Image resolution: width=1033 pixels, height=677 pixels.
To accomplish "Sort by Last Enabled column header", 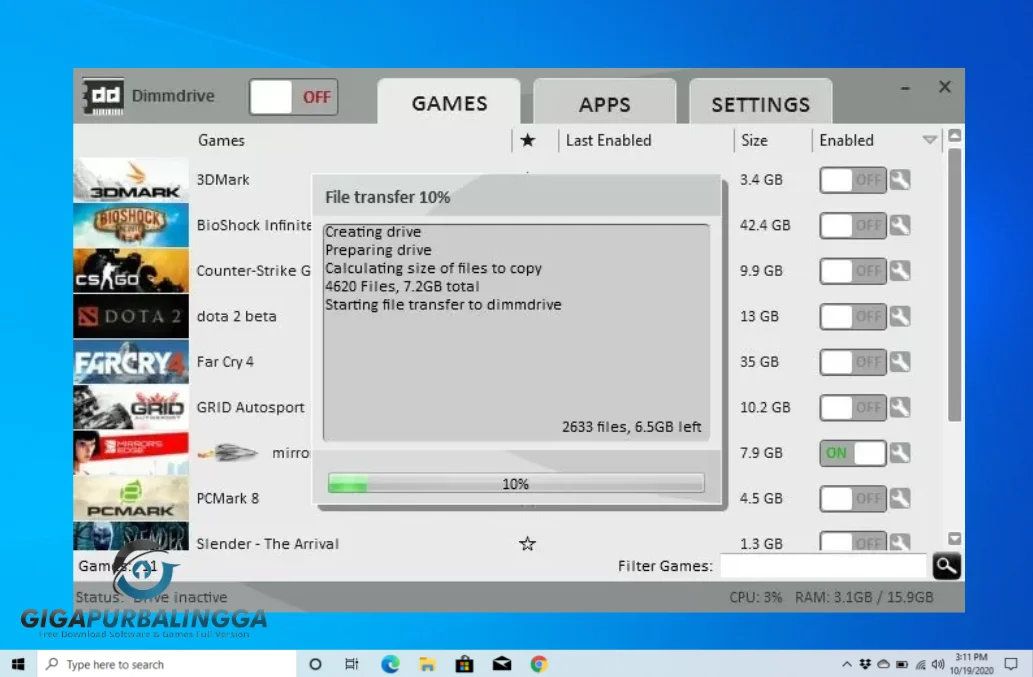I will click(x=609, y=140).
